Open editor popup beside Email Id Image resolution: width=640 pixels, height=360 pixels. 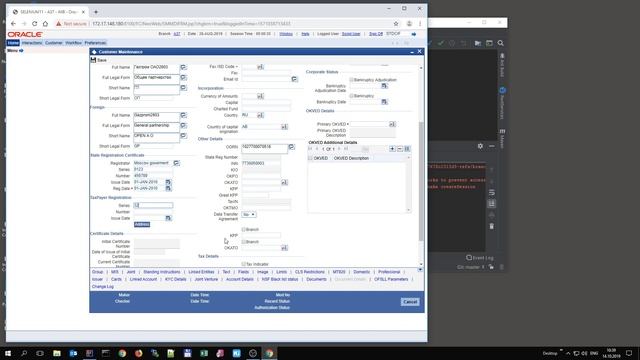(294, 79)
